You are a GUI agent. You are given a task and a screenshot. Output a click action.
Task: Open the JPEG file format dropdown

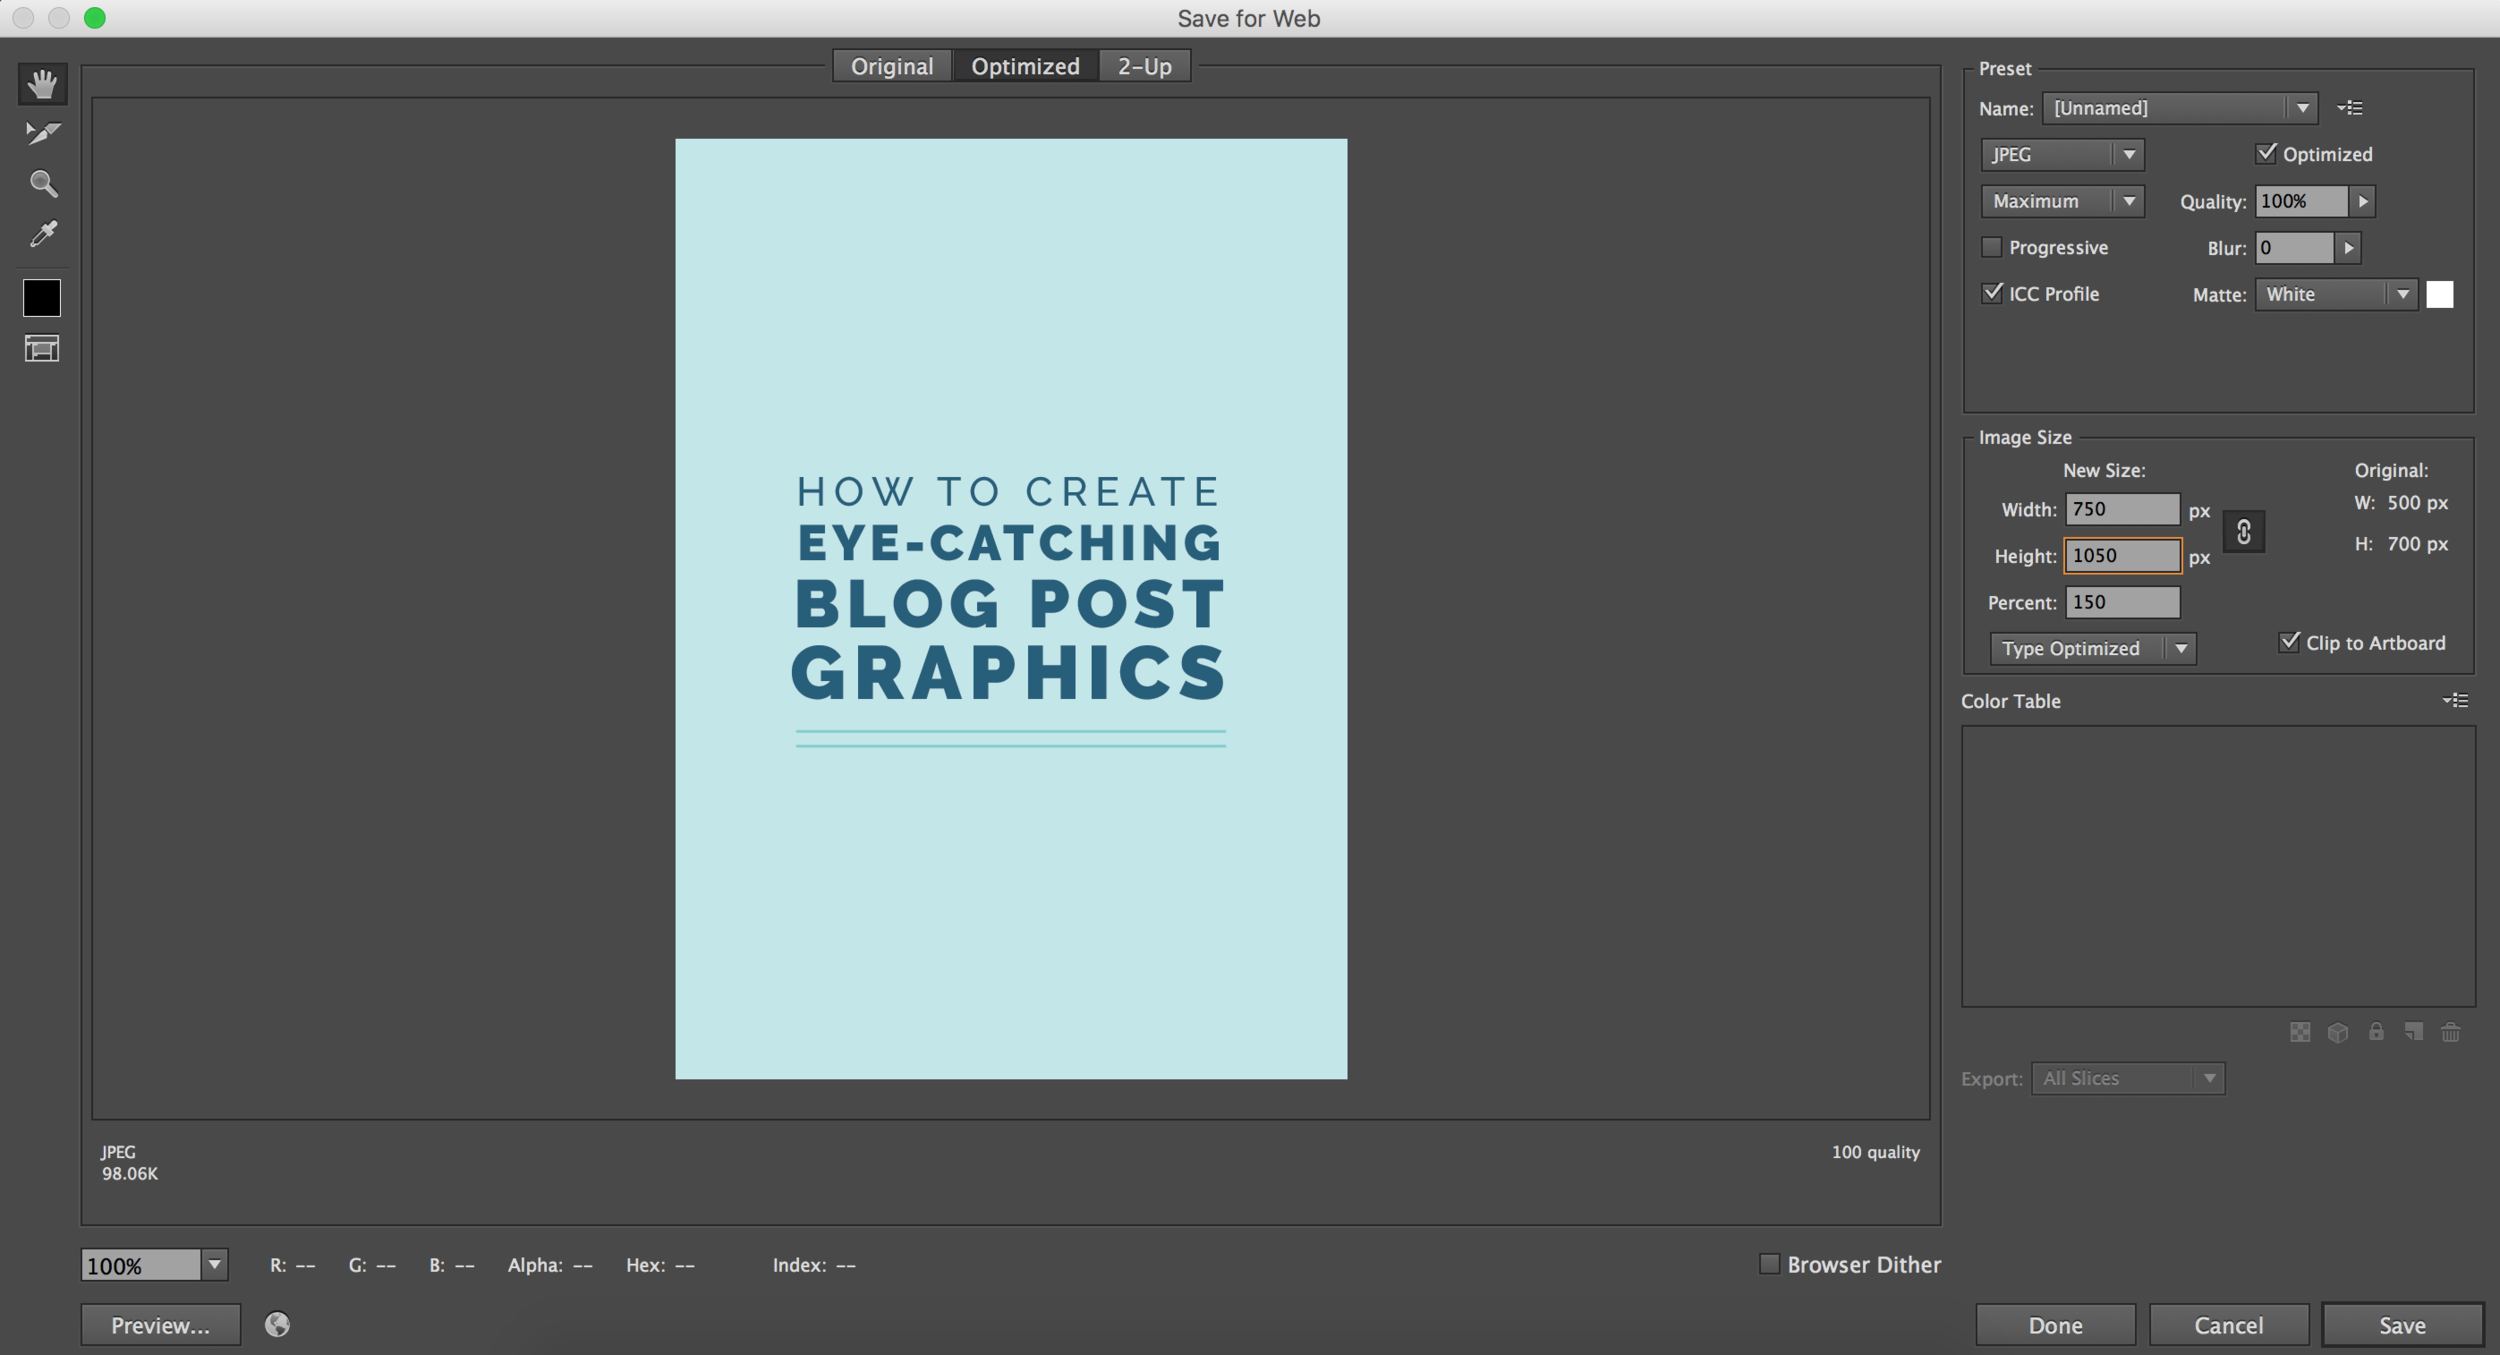tap(2061, 154)
